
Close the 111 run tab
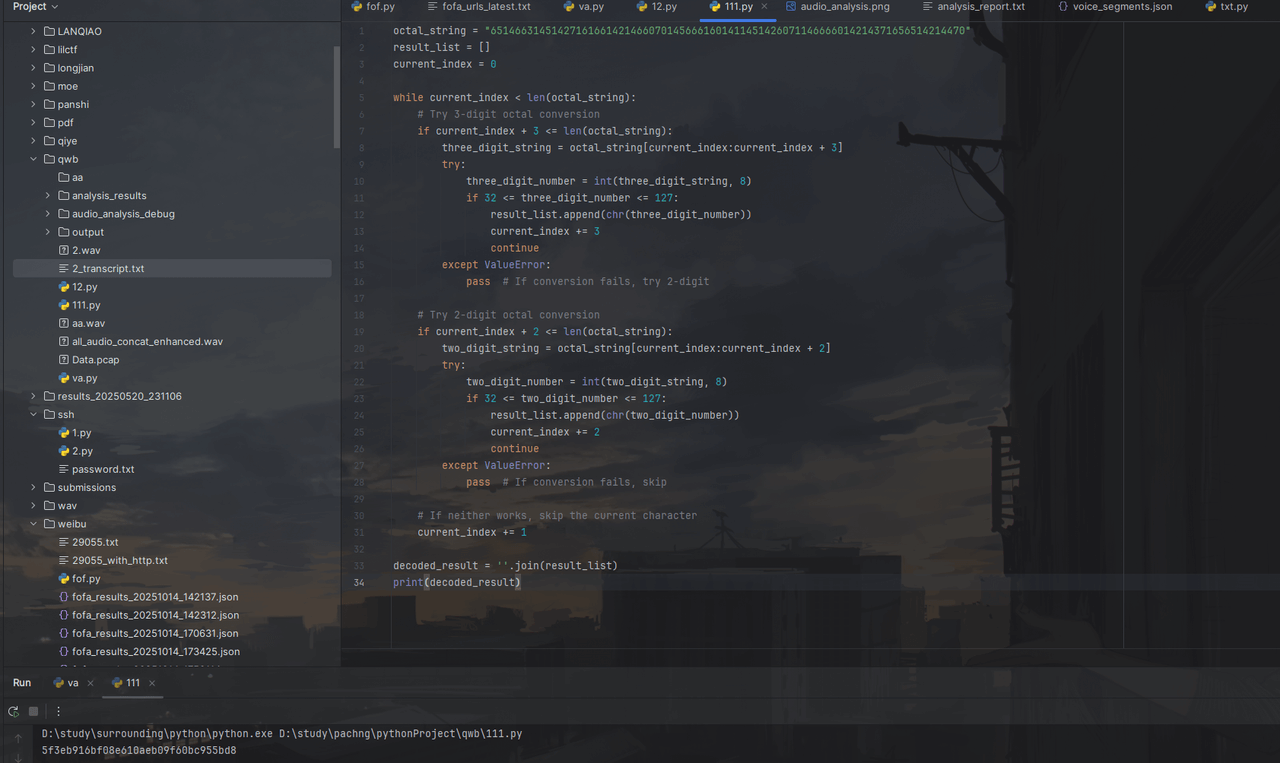tap(152, 683)
